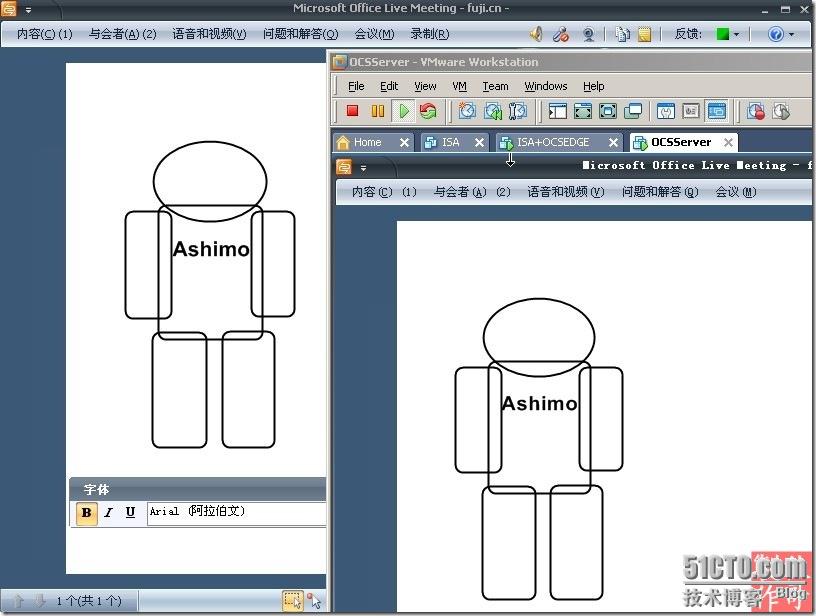Close the ISA tab
This screenshot has width=816, height=616.
point(479,142)
